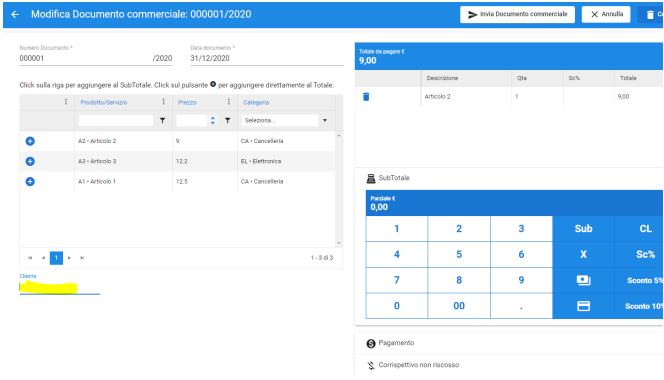Open the first column options menu
This screenshot has height=380, width=664.
point(66,102)
